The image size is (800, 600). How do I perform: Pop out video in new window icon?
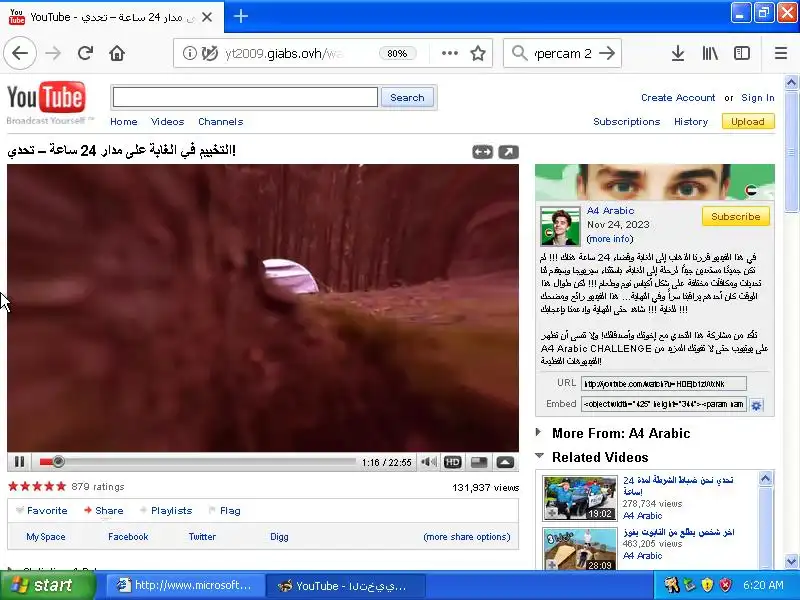point(508,152)
